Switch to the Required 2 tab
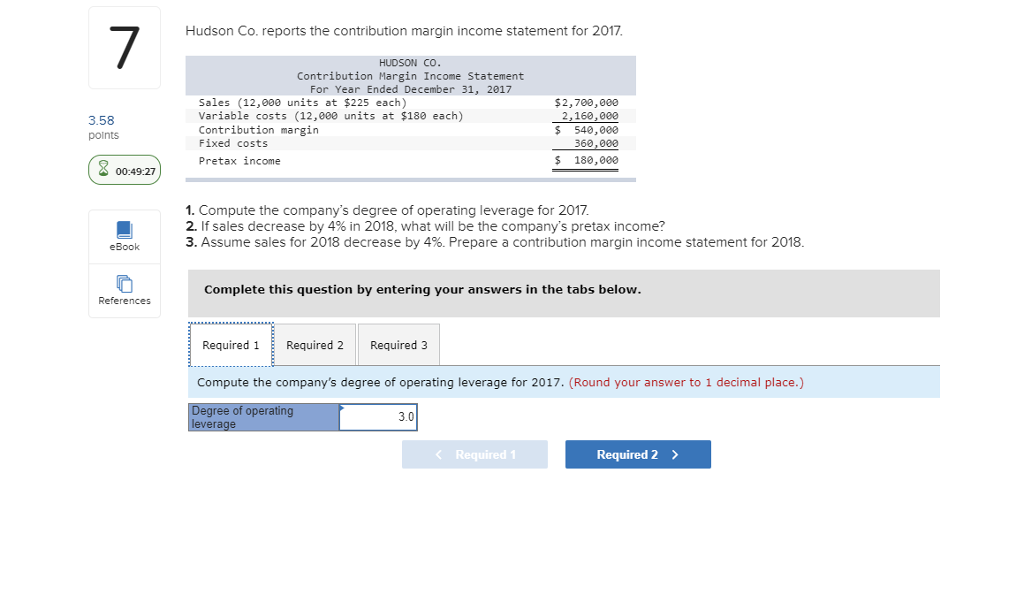 coord(315,345)
